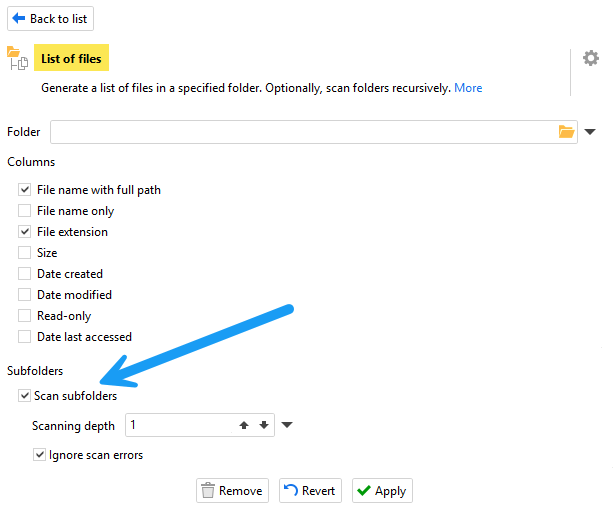The image size is (615, 518).
Task: Go back to list
Action: click(x=50, y=18)
